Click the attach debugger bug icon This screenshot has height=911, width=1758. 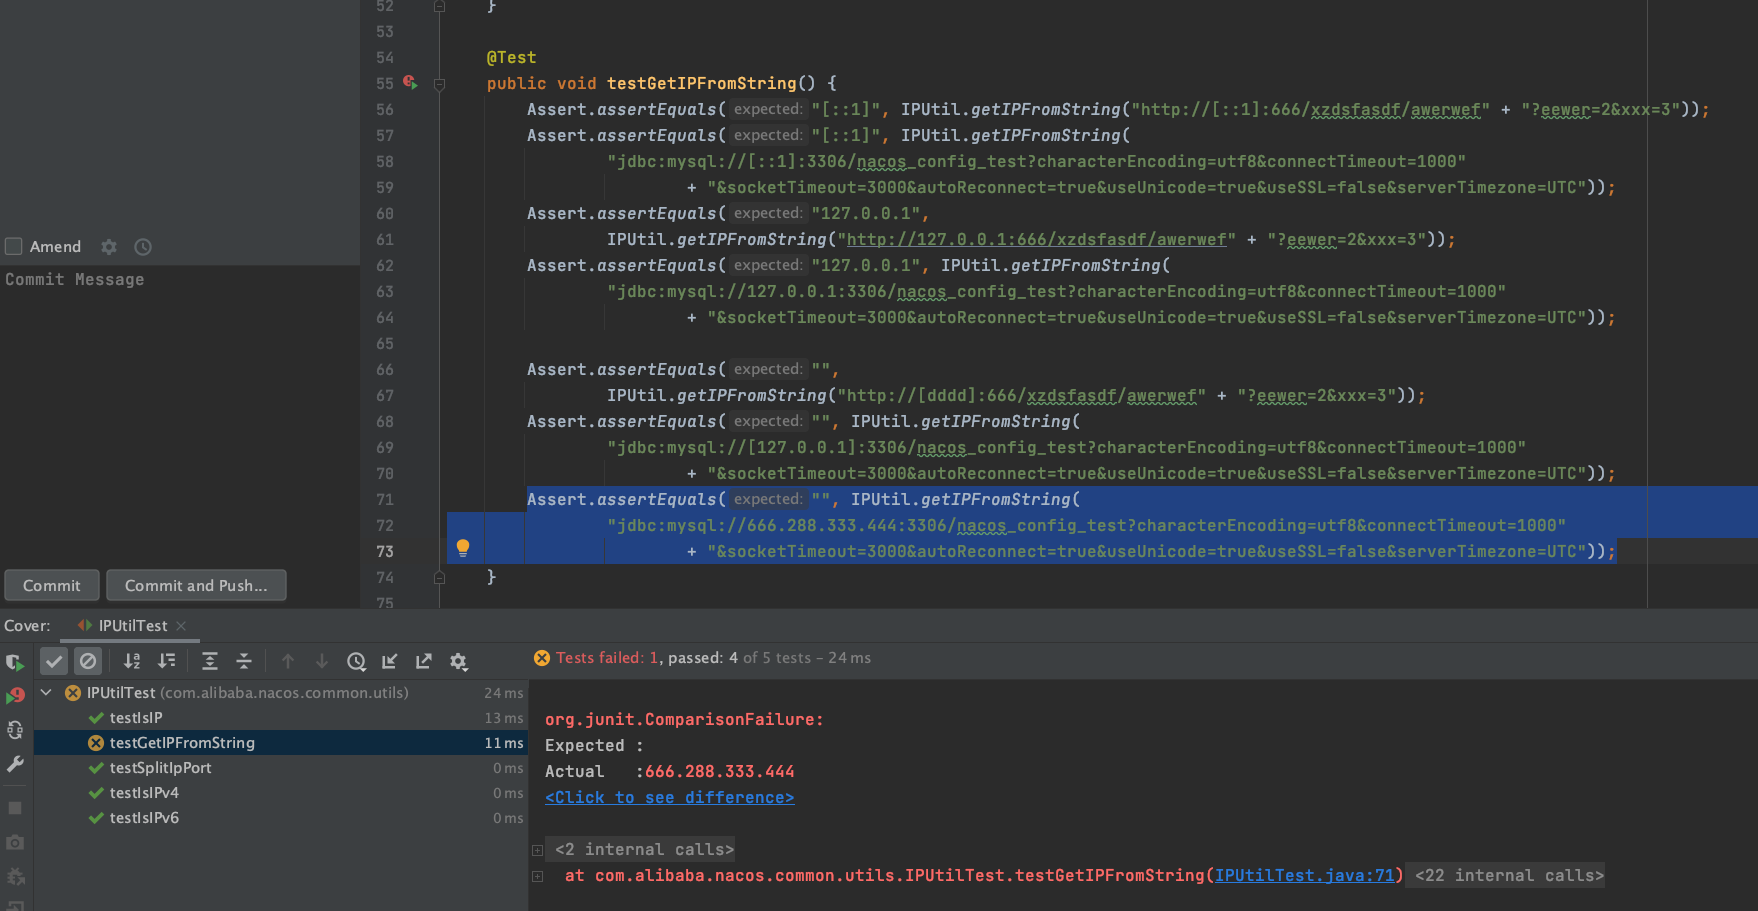(x=15, y=877)
